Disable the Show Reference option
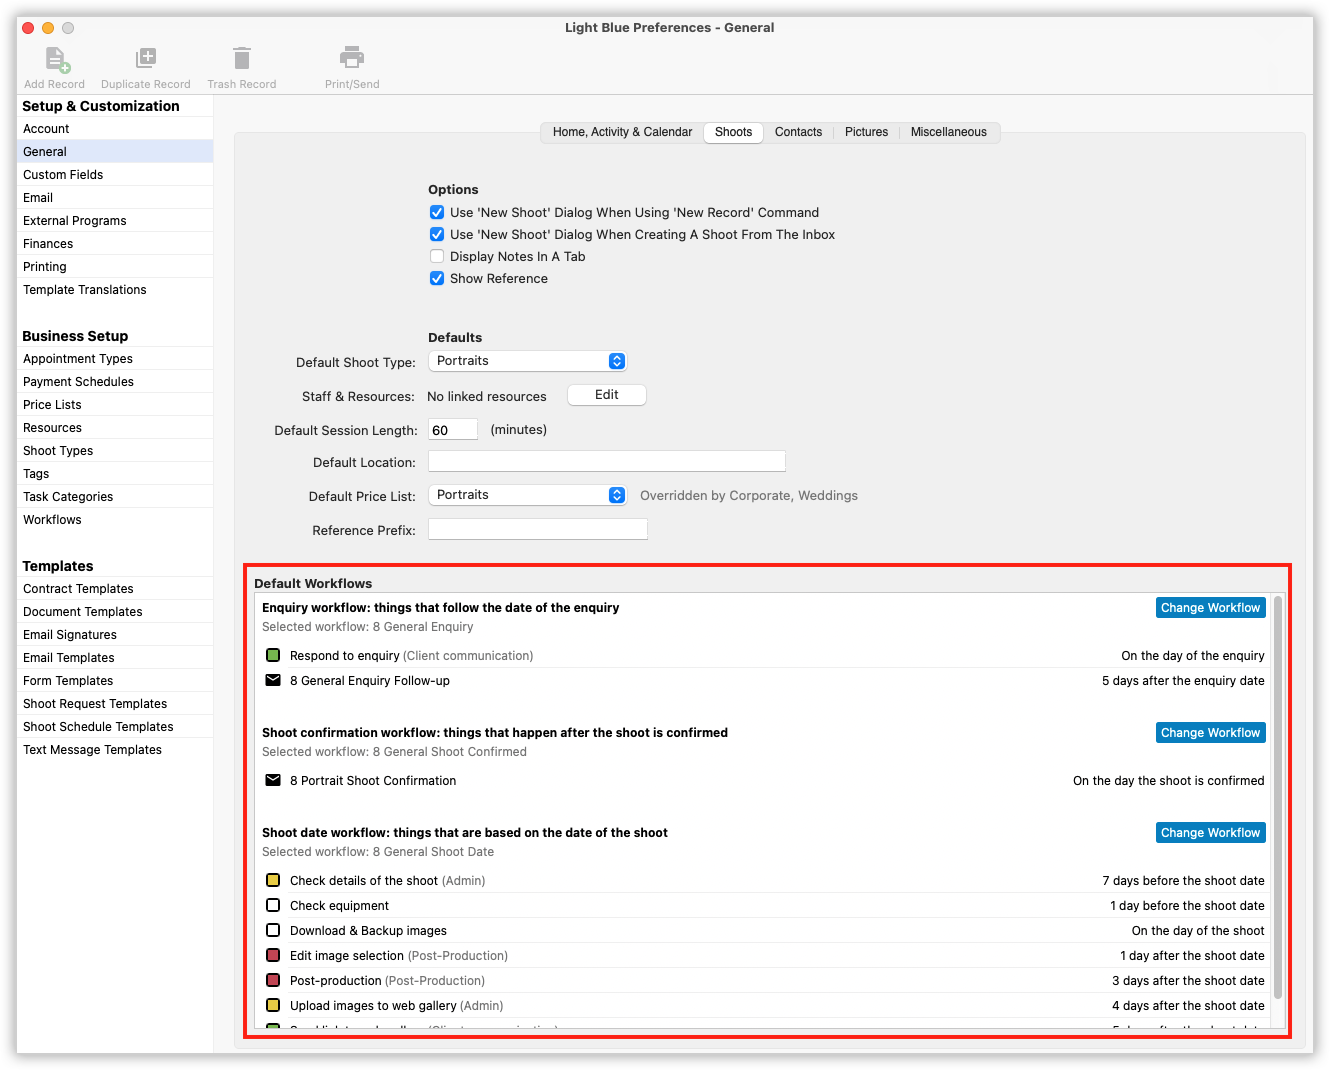 tap(437, 278)
